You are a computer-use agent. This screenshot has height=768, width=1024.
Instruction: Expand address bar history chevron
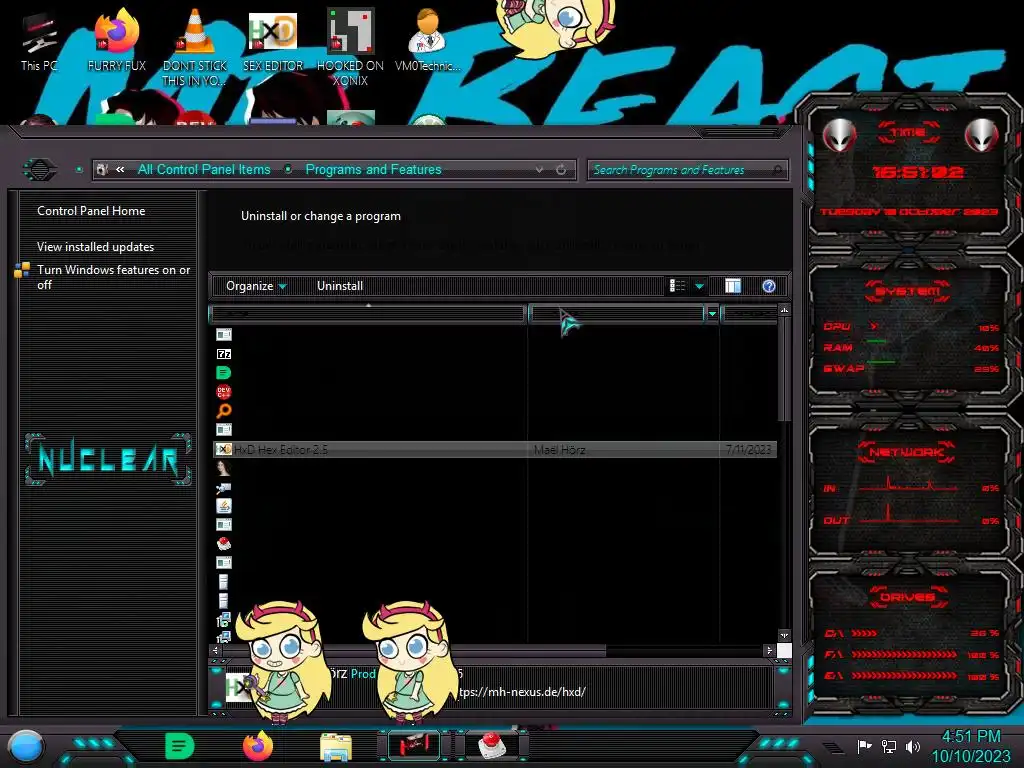pos(539,170)
